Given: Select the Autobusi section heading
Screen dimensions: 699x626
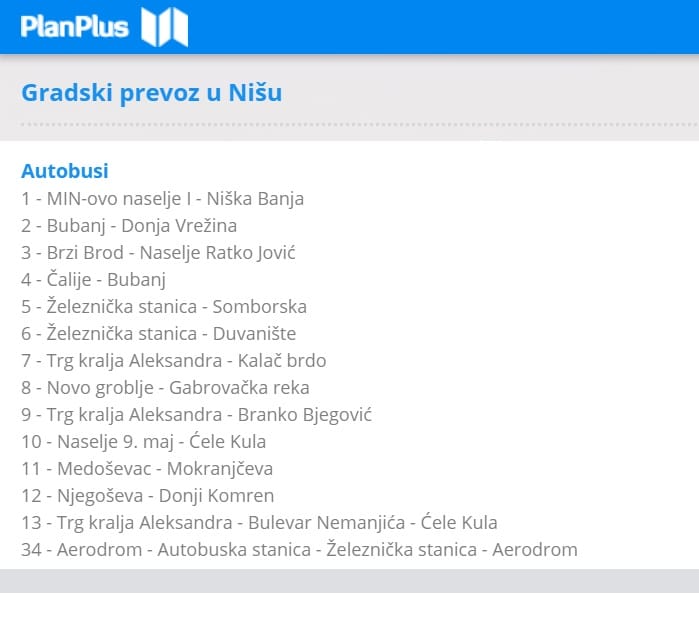Looking at the screenshot, I should point(64,171).
